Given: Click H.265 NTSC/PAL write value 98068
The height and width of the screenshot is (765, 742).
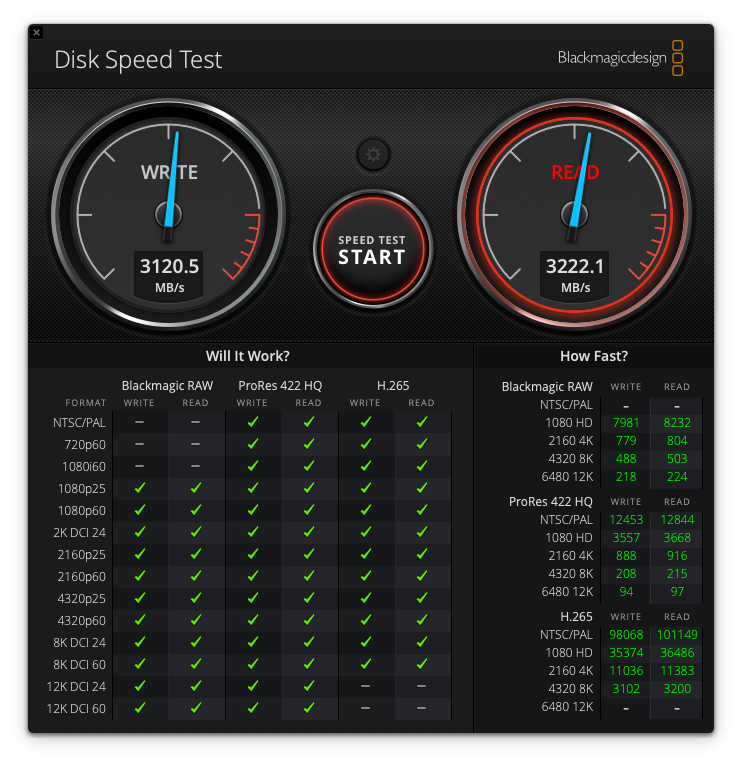Looking at the screenshot, I should [626, 635].
